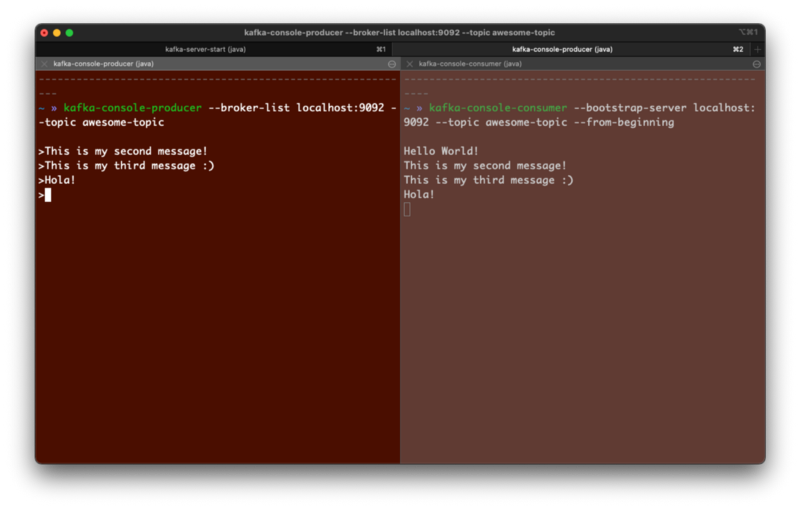Click consumer line "This is my third message :)"

(488, 180)
